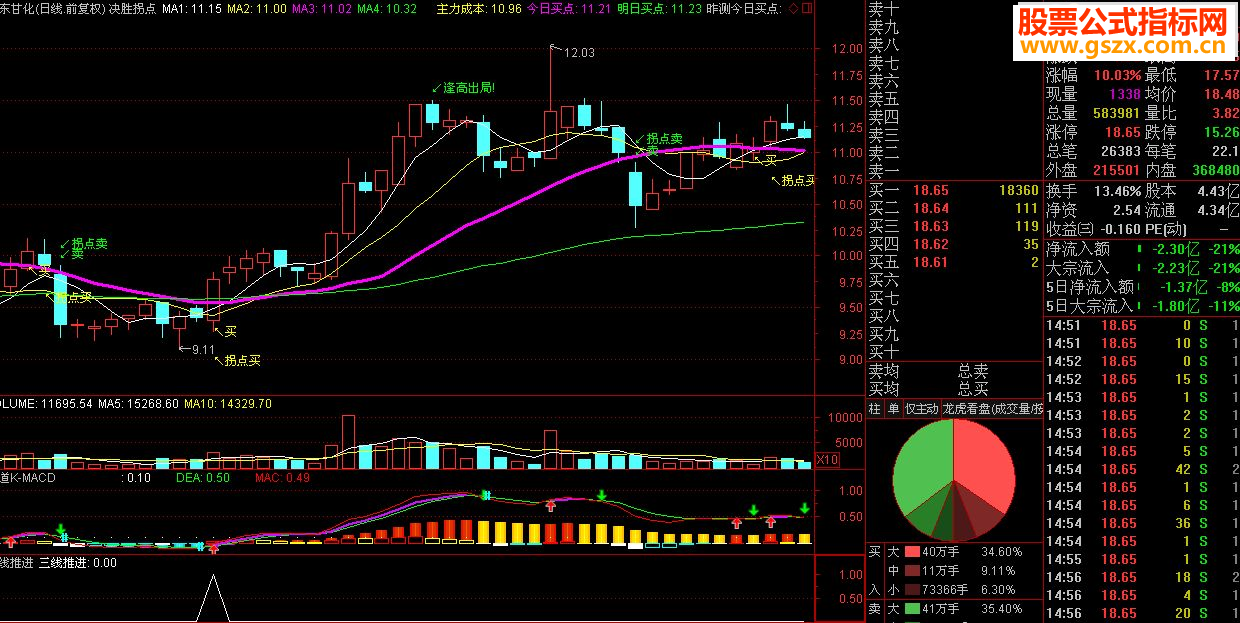1240x623 pixels.
Task: Select the 14:54 tick with volume 42
Action: (1142, 469)
